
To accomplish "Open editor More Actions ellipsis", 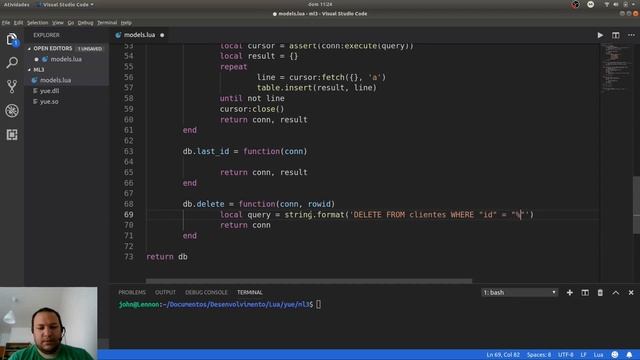I will (631, 35).
